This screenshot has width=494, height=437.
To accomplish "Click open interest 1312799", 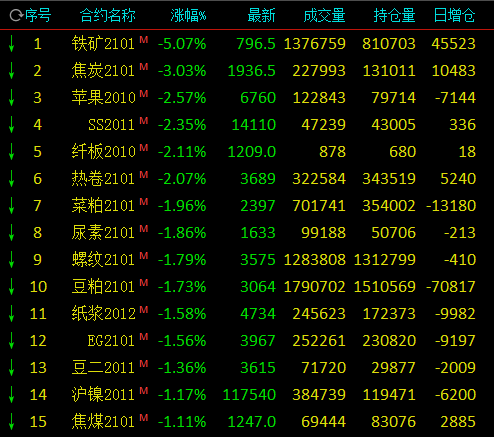I will coord(385,260).
